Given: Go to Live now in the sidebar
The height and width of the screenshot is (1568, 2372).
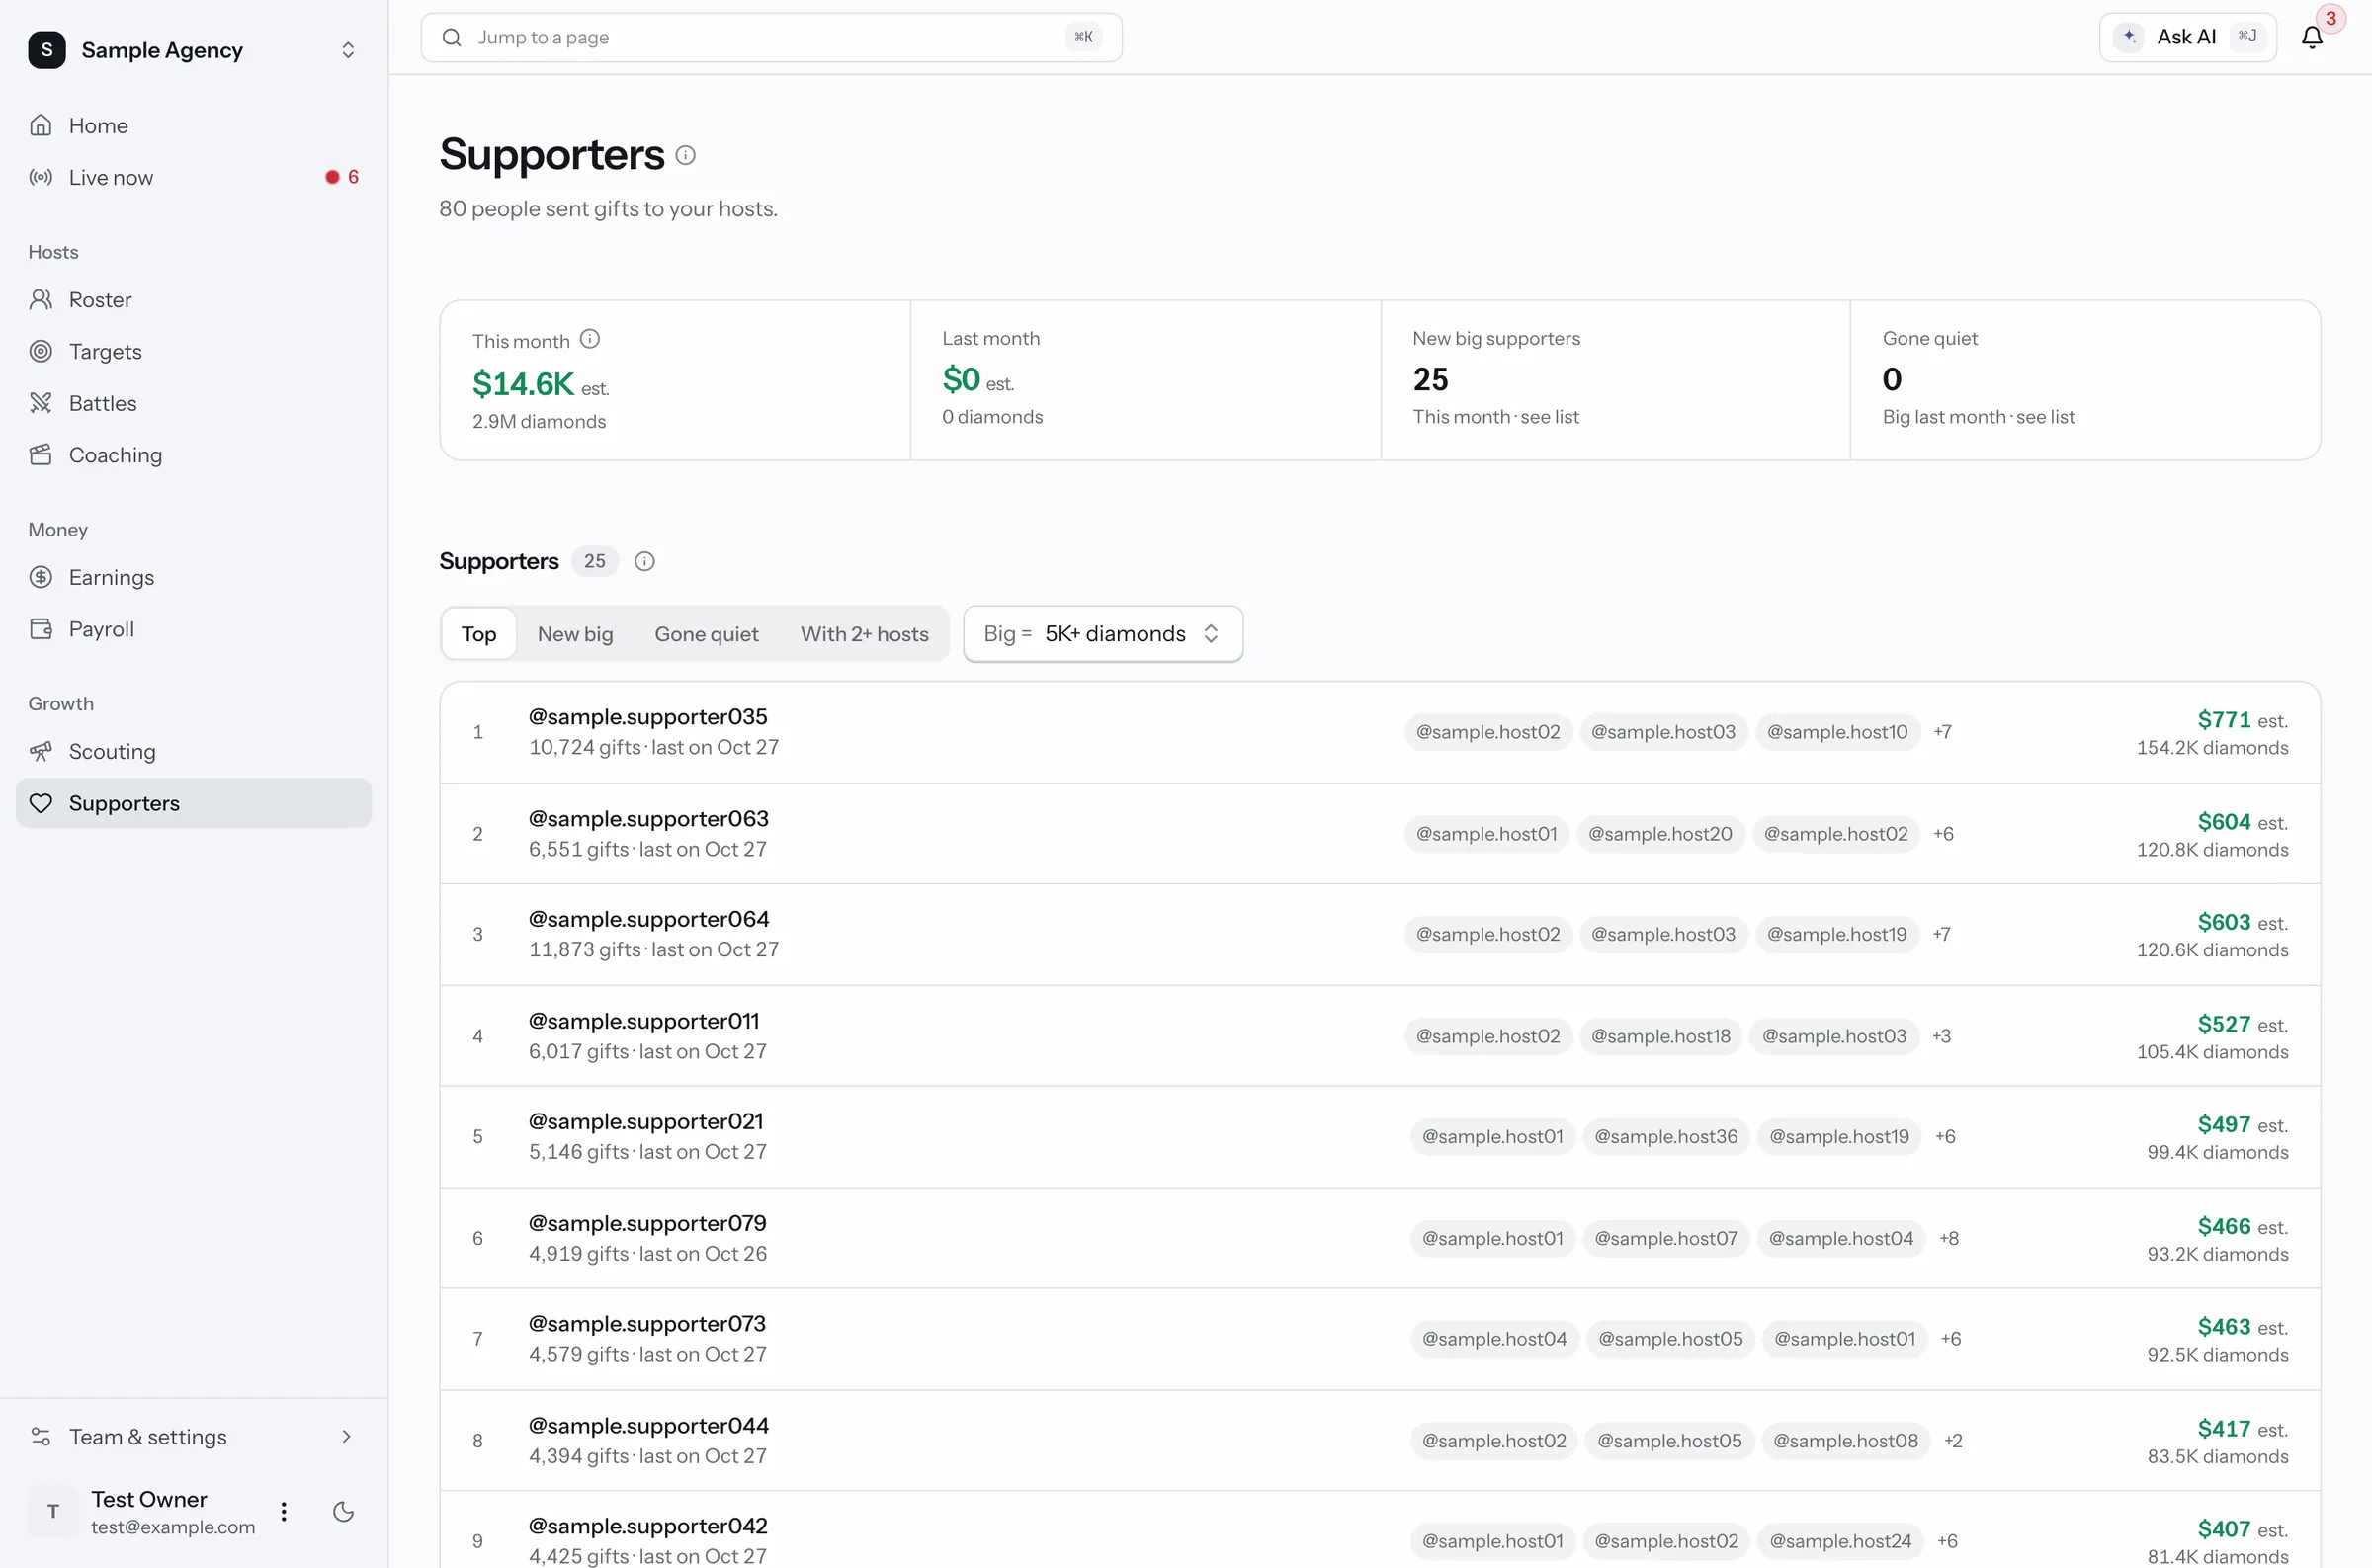Looking at the screenshot, I should click(x=194, y=177).
